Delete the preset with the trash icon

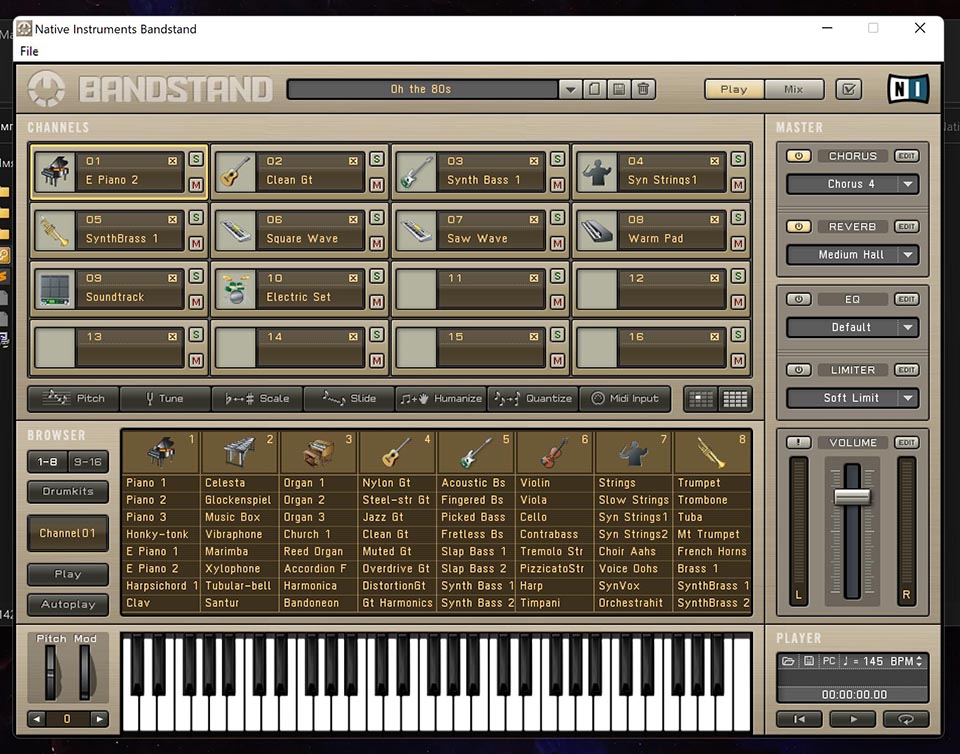pyautogui.click(x=643, y=89)
